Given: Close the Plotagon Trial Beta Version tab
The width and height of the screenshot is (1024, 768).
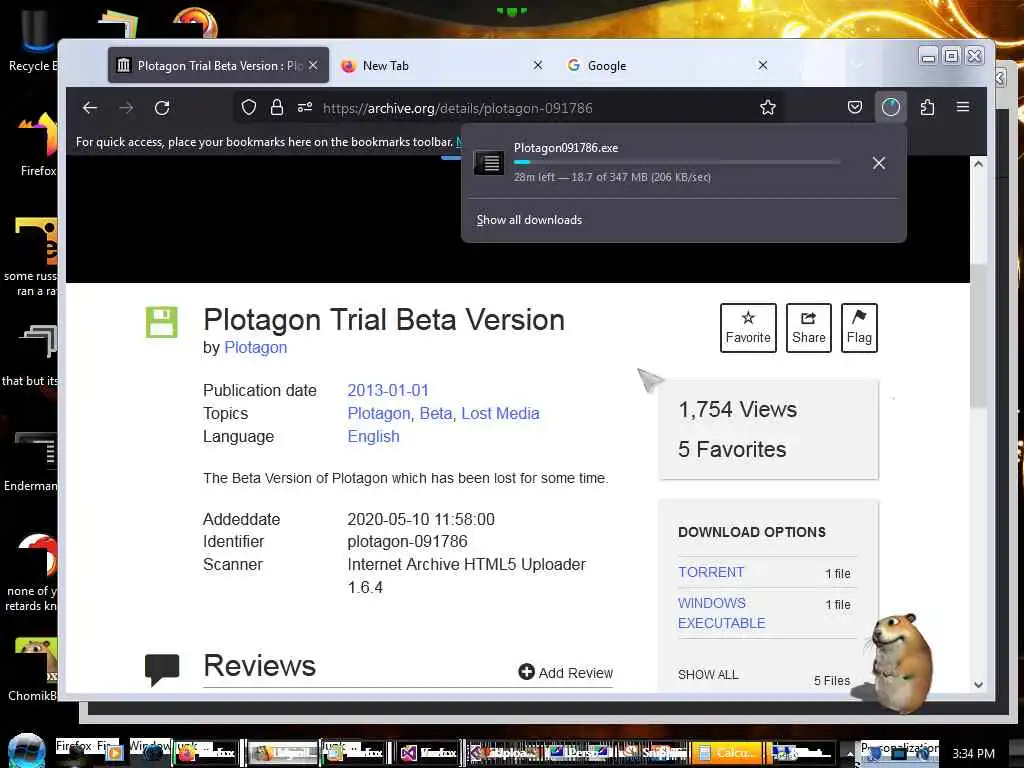Looking at the screenshot, I should (313, 65).
